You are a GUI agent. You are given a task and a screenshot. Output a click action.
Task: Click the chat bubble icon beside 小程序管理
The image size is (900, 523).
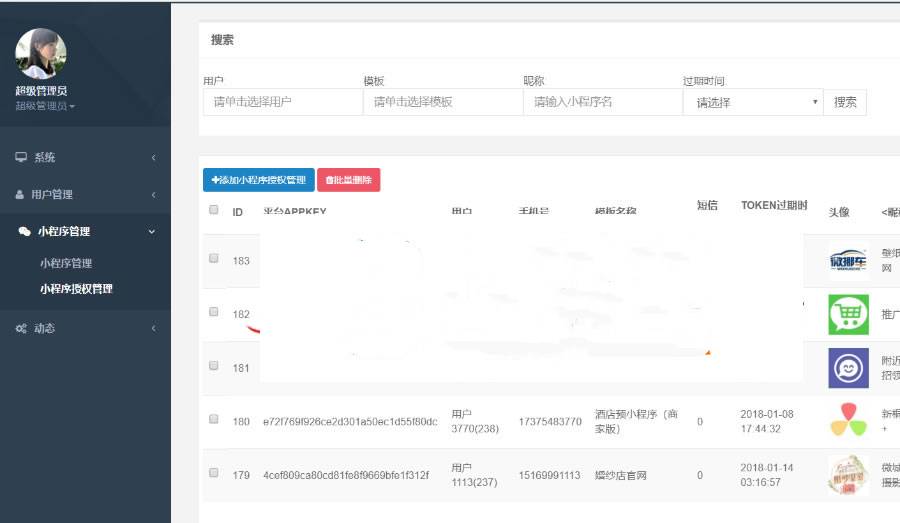pyautogui.click(x=24, y=231)
